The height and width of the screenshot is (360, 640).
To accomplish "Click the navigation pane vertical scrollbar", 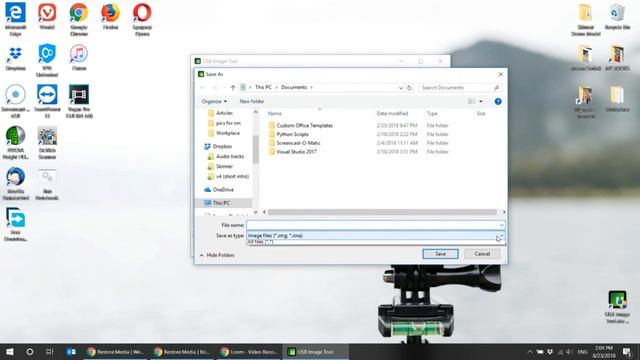I will [x=256, y=149].
